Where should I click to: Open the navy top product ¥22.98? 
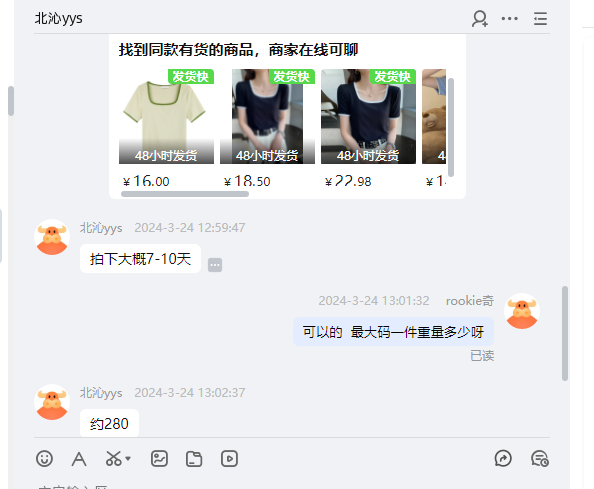tap(368, 129)
